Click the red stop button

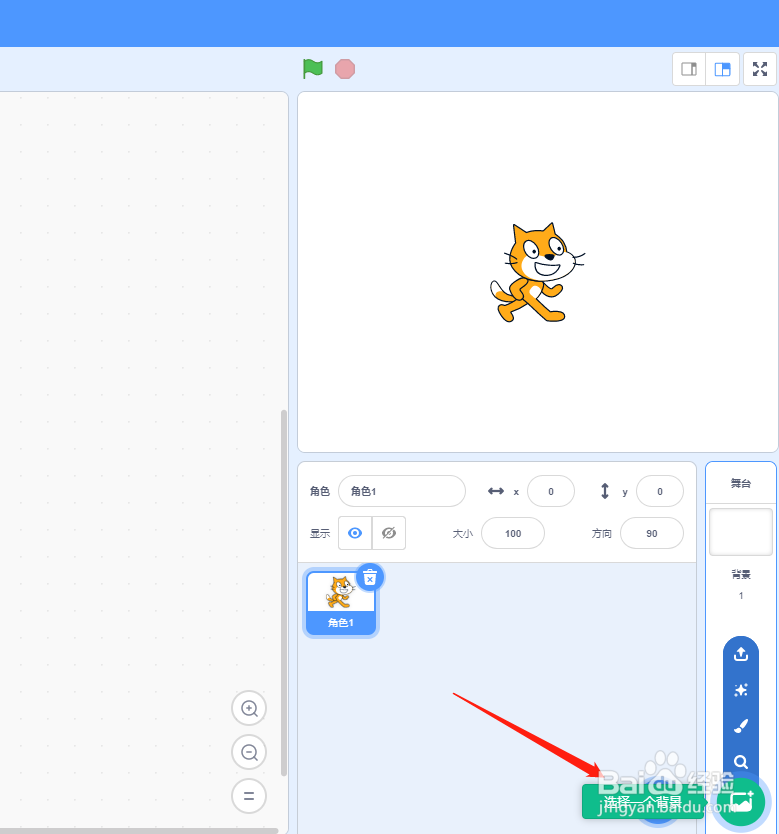[345, 69]
